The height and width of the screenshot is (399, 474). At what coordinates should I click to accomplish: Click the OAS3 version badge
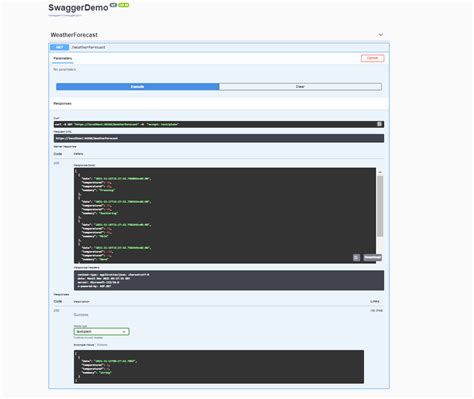(x=124, y=5)
